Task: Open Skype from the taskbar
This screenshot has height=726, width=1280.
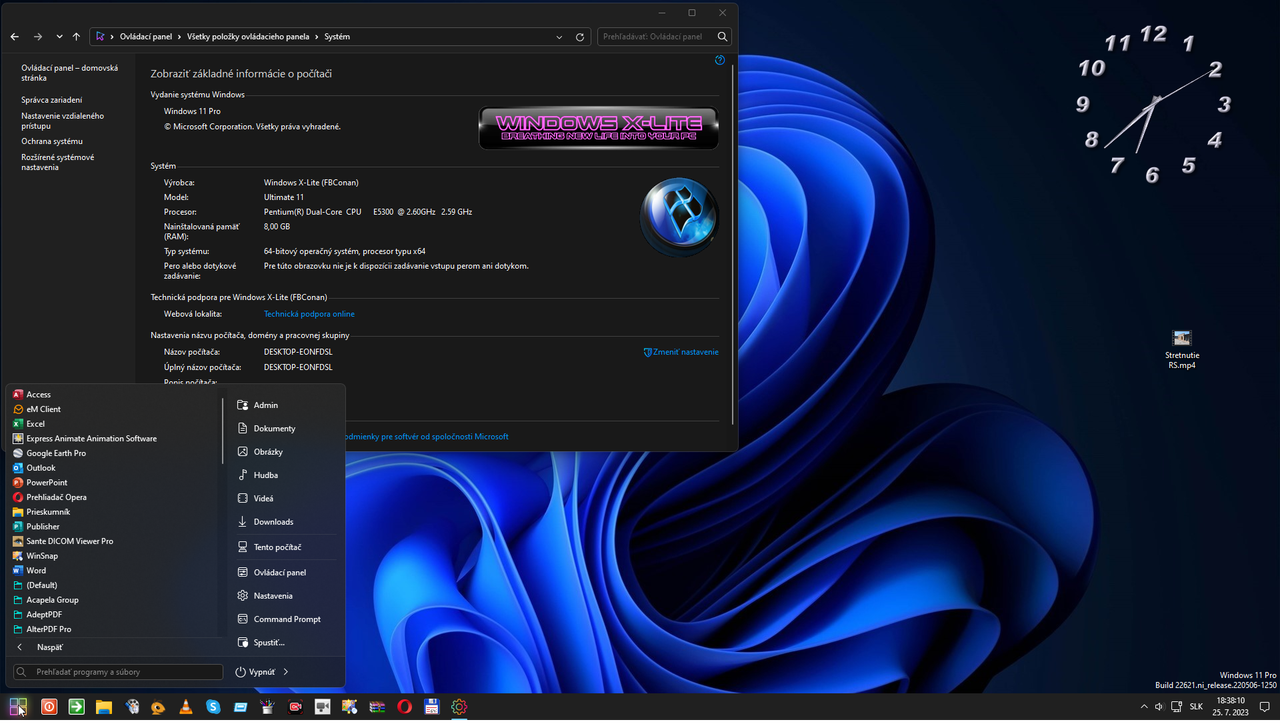Action: (213, 707)
